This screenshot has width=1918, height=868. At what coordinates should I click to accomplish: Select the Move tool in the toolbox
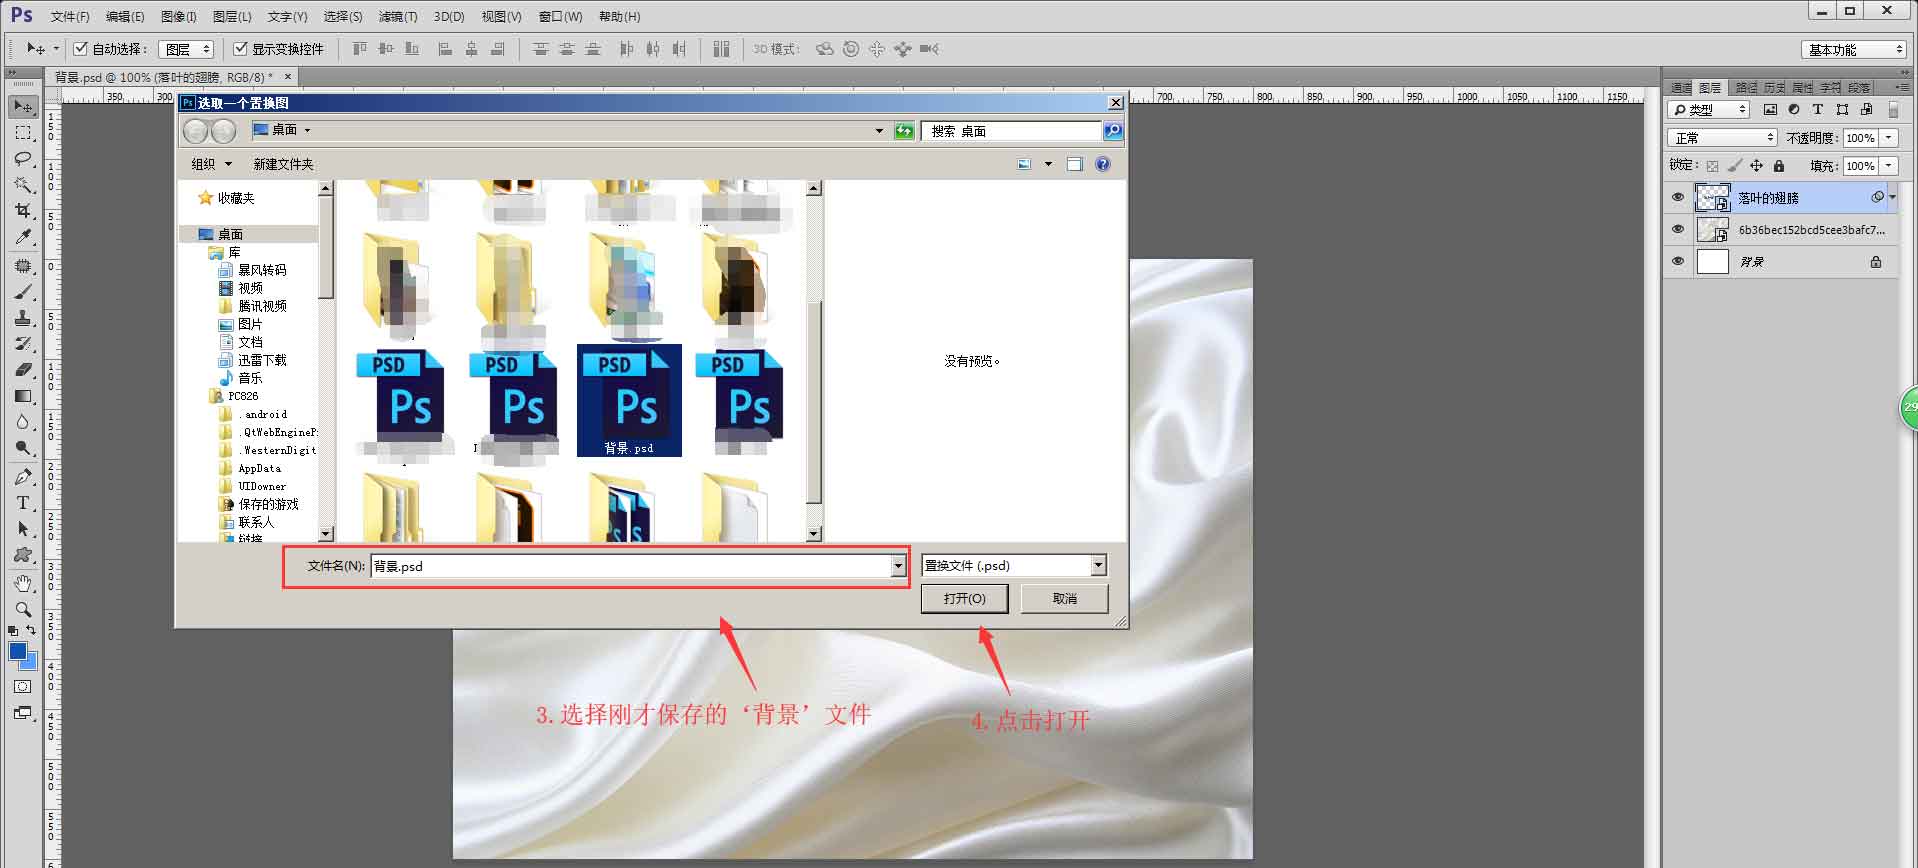23,107
